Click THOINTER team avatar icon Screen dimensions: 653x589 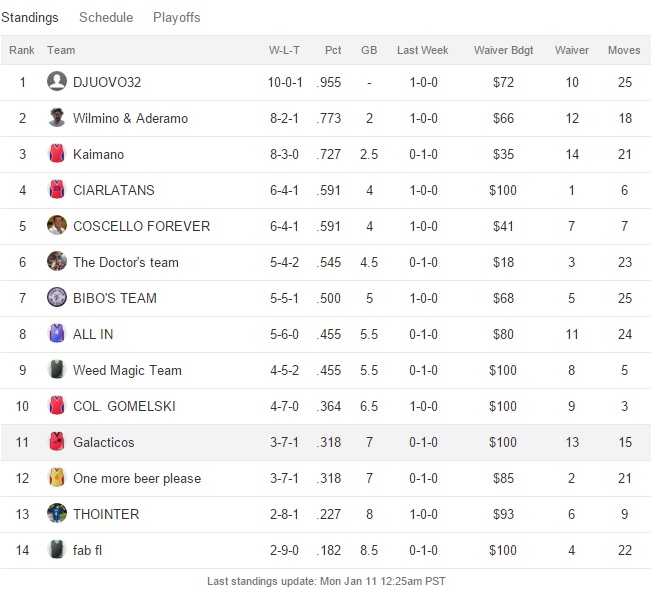[57, 514]
